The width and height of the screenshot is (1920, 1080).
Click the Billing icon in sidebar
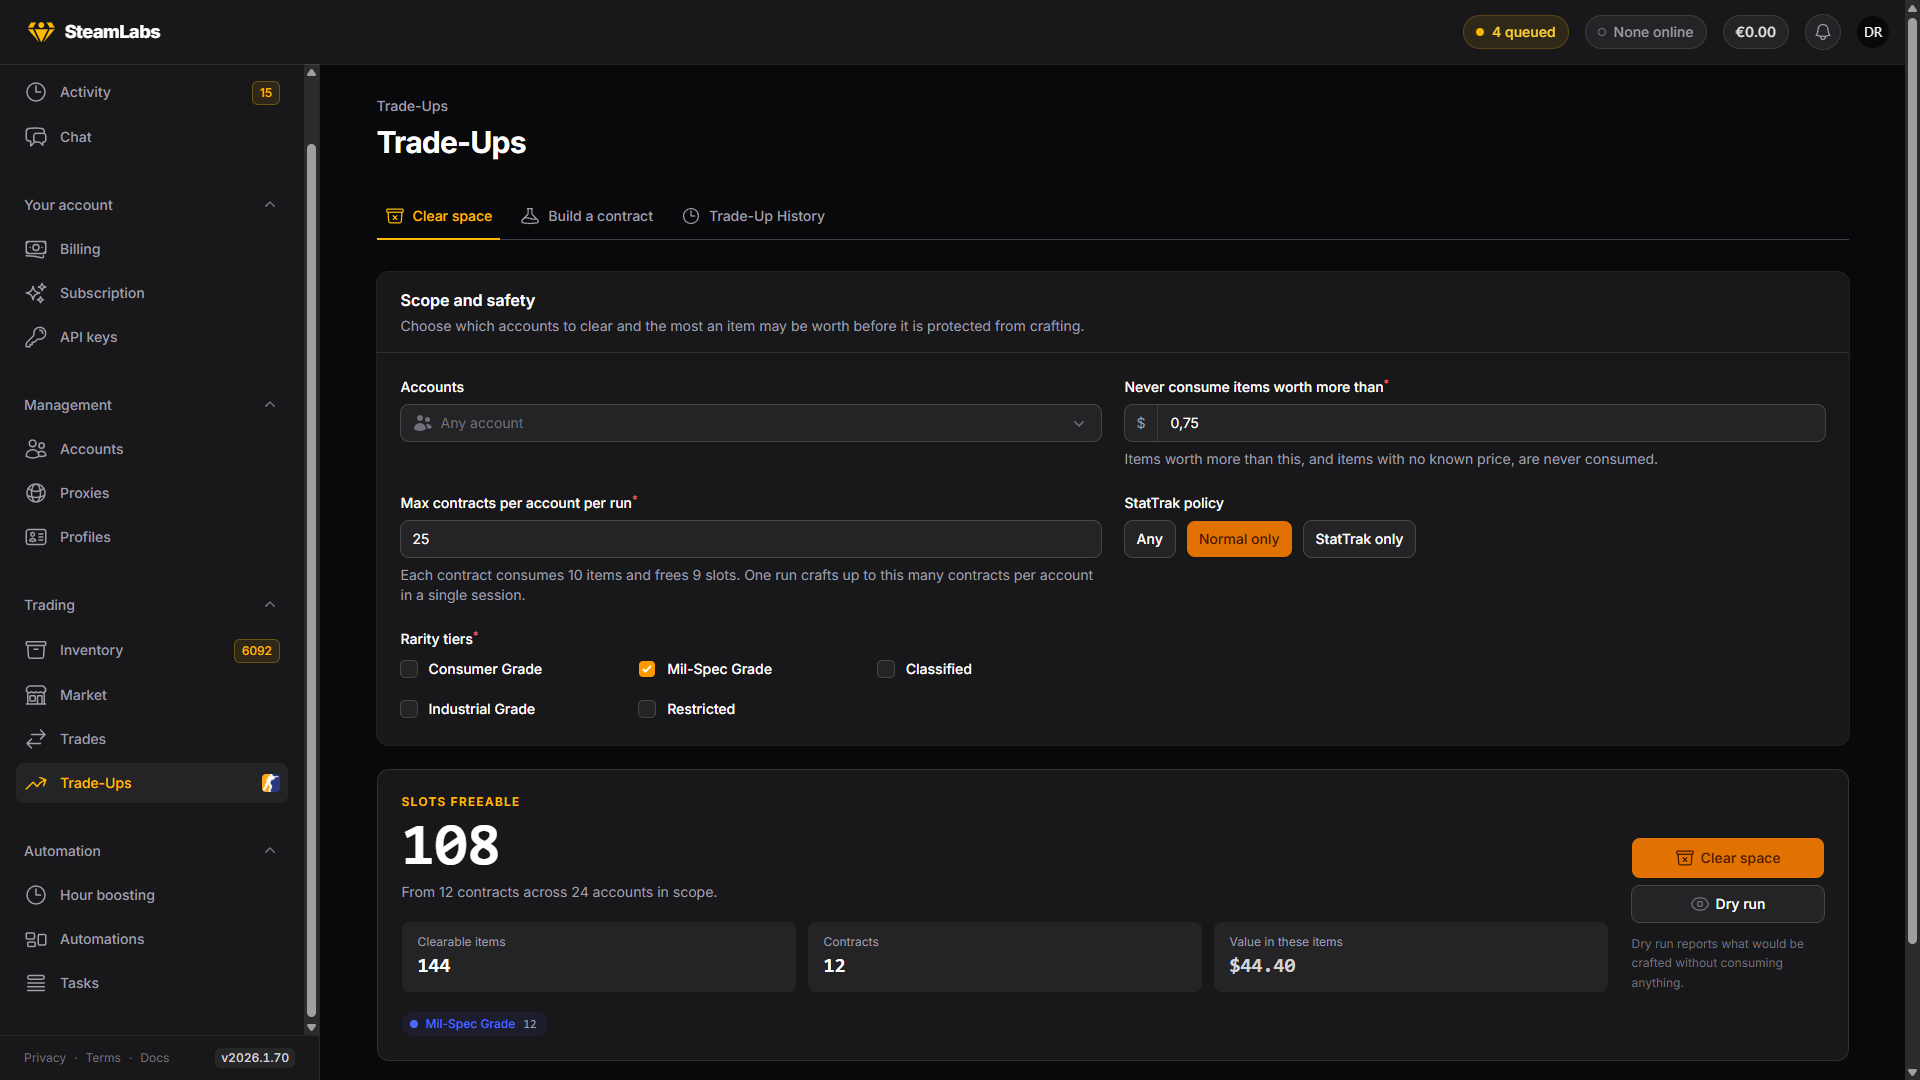tap(36, 249)
